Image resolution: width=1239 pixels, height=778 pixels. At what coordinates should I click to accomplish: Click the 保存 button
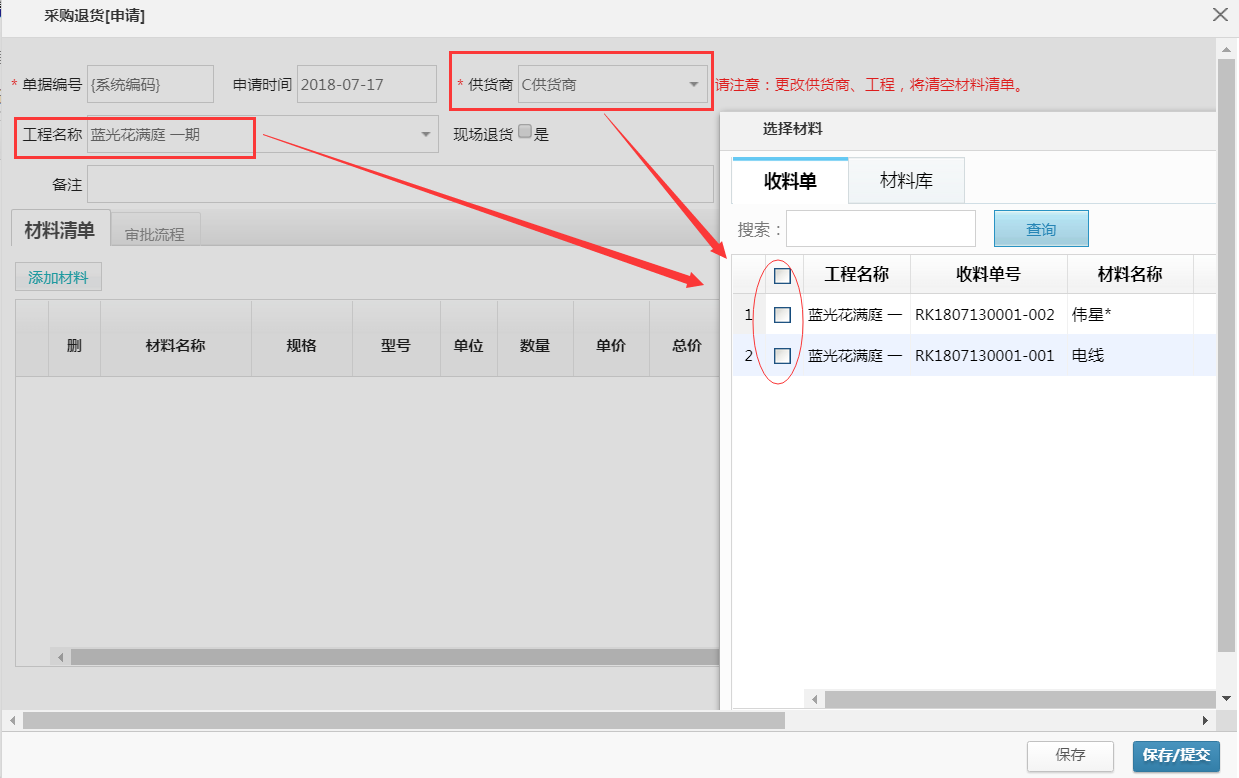click(1070, 755)
